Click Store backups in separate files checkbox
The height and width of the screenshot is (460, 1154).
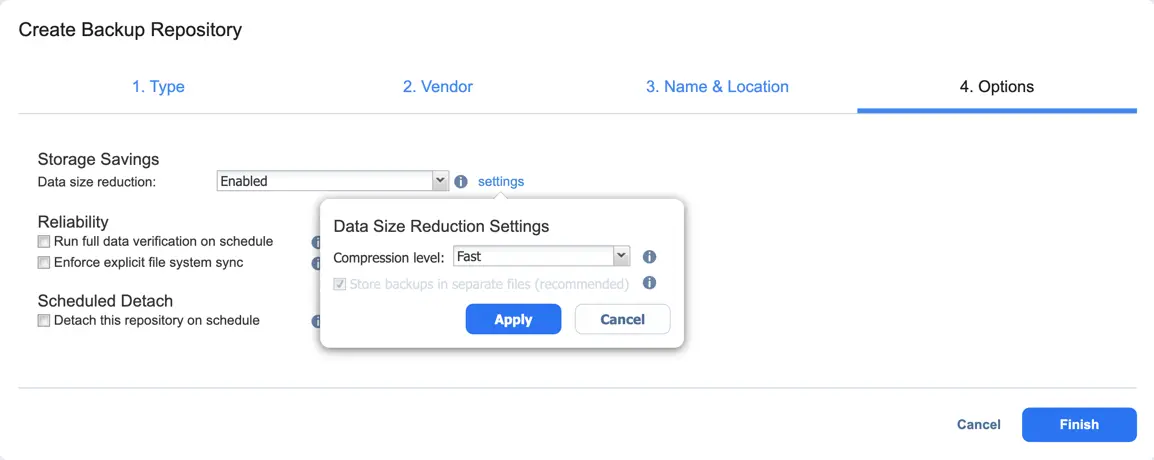340,283
